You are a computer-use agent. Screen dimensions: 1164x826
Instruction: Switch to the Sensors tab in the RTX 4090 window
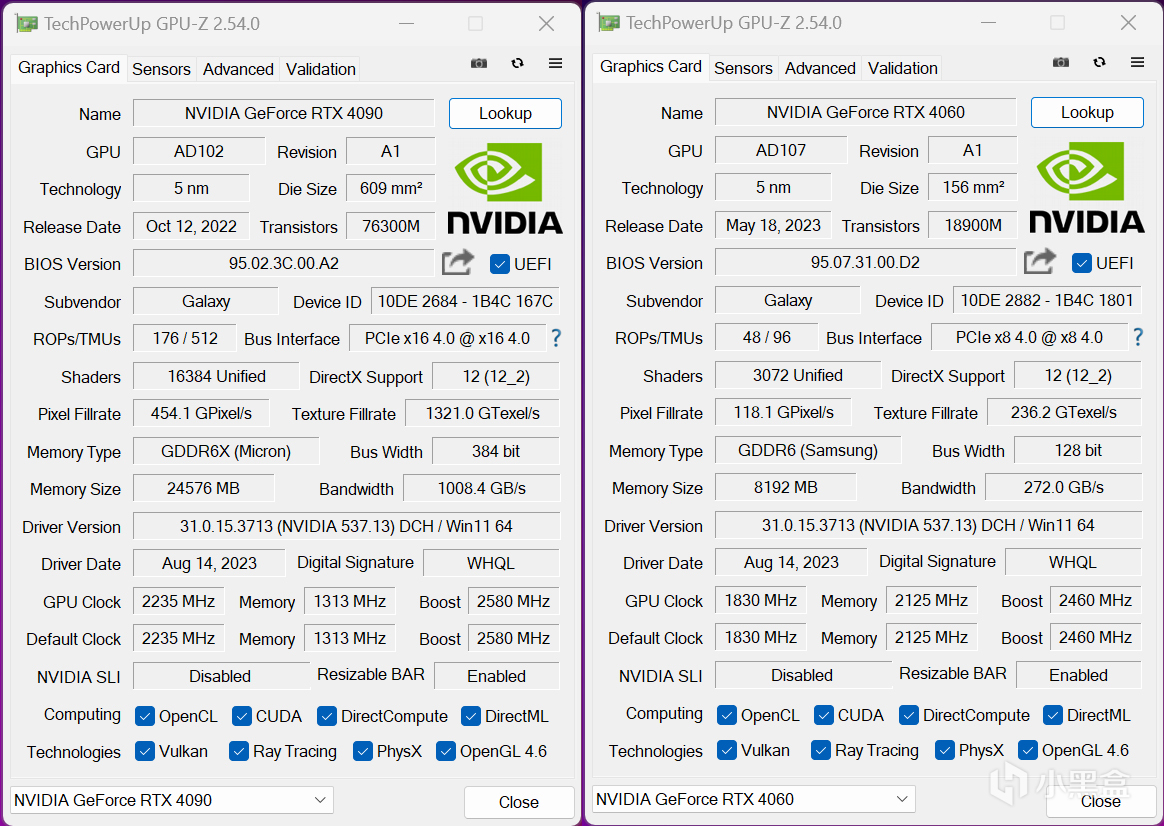click(x=161, y=69)
